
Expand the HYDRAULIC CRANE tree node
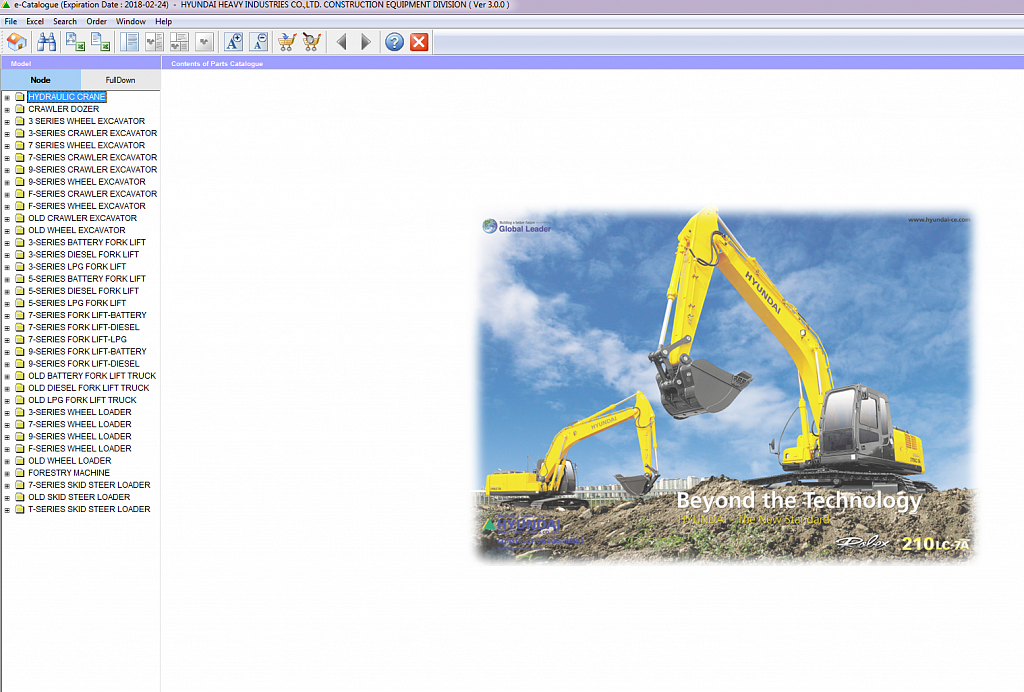point(7,98)
